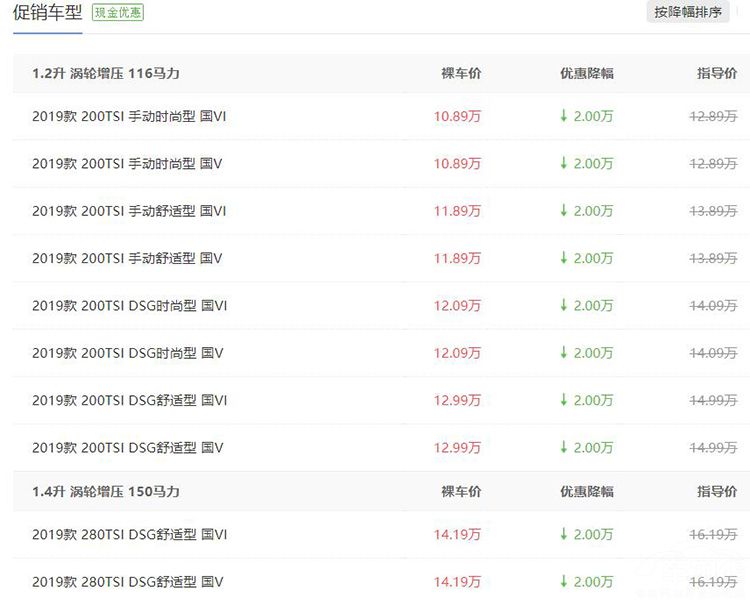Click 11.89万 price for 手动舒适型 国V

pos(457,258)
